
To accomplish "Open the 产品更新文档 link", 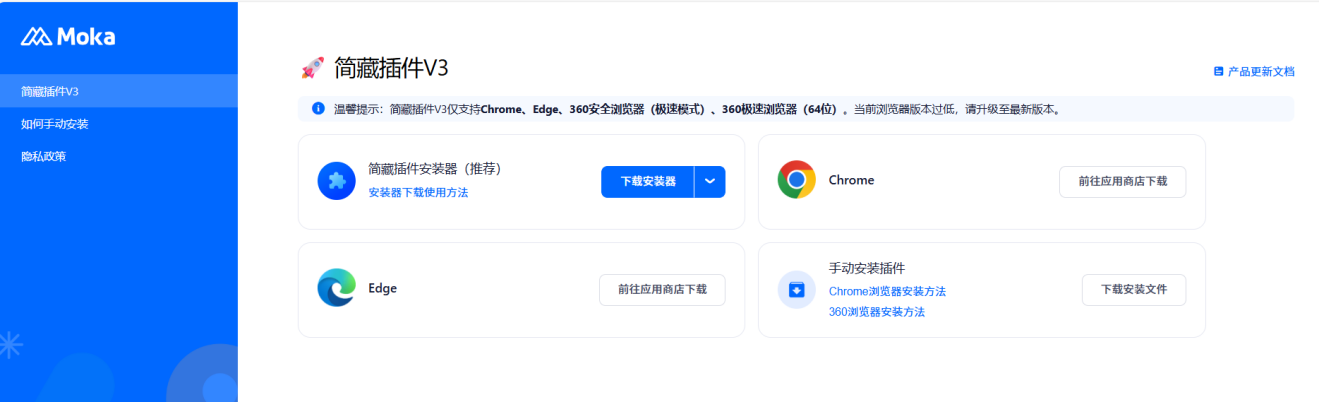I will (1260, 72).
